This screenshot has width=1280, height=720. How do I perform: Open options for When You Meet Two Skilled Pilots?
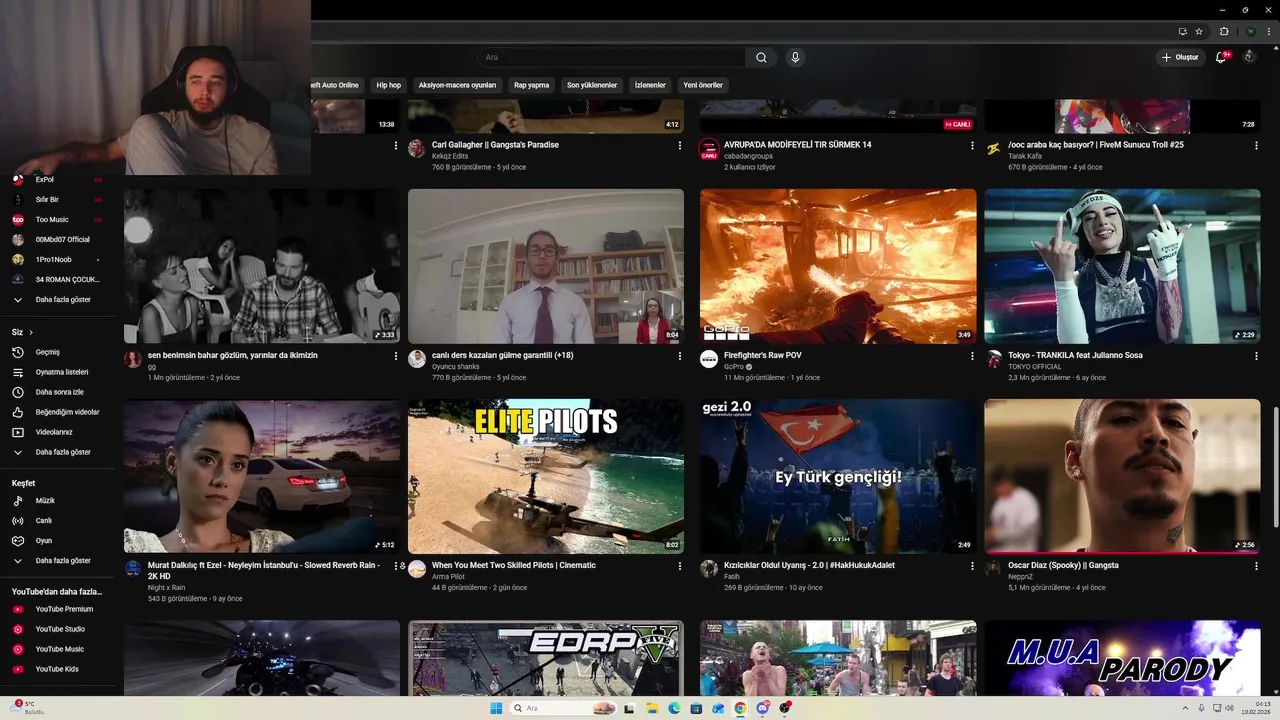tap(680, 566)
